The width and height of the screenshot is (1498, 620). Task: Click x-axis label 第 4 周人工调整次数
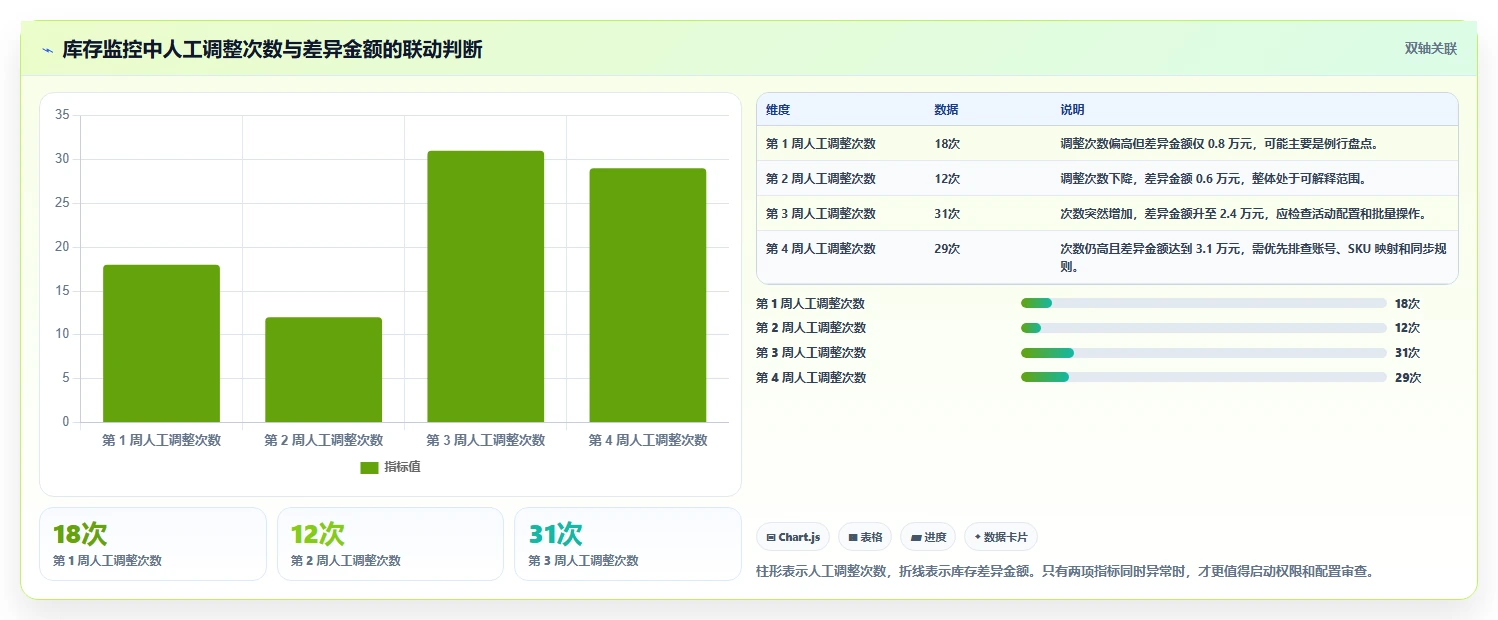point(647,440)
